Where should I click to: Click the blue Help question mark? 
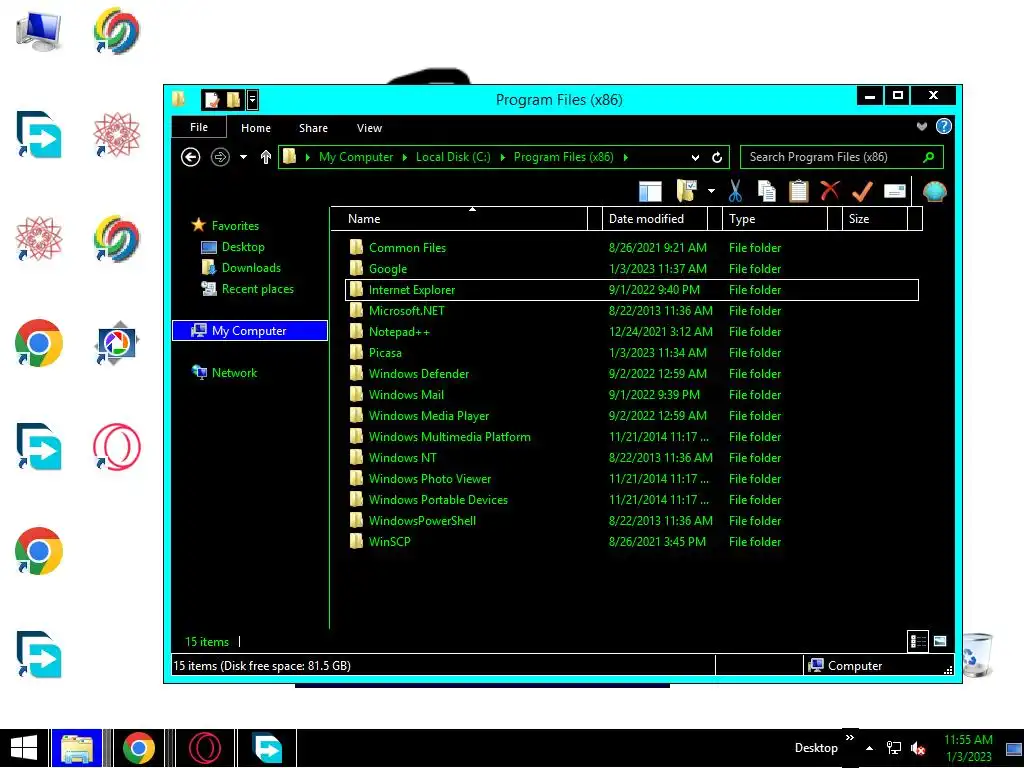point(944,127)
